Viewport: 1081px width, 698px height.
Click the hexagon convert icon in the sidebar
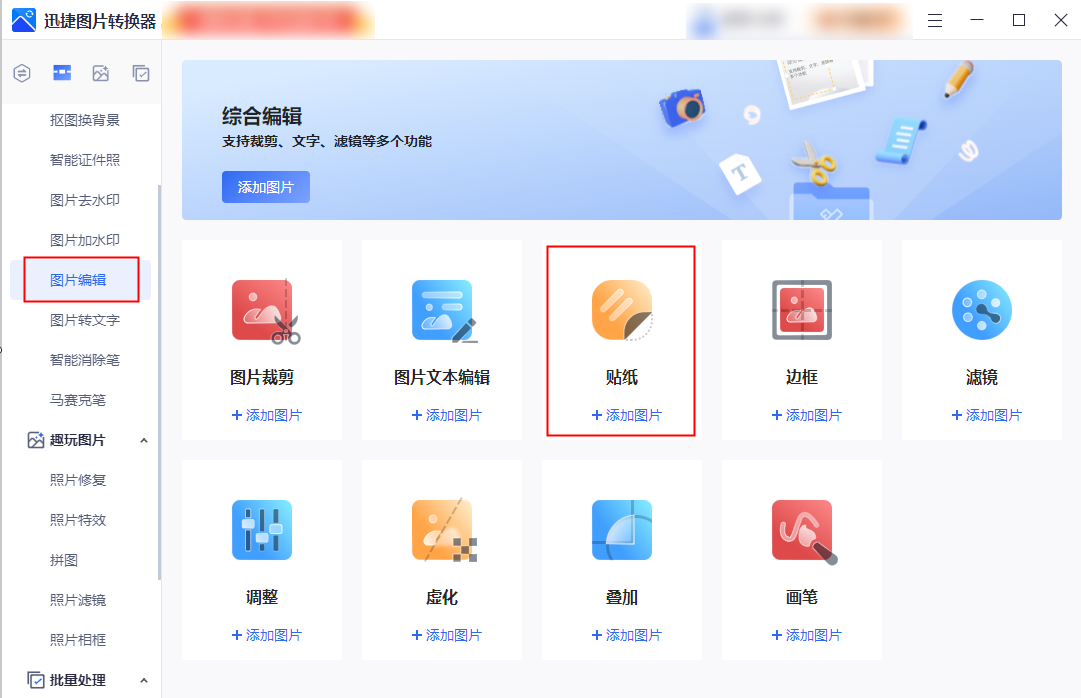point(22,73)
